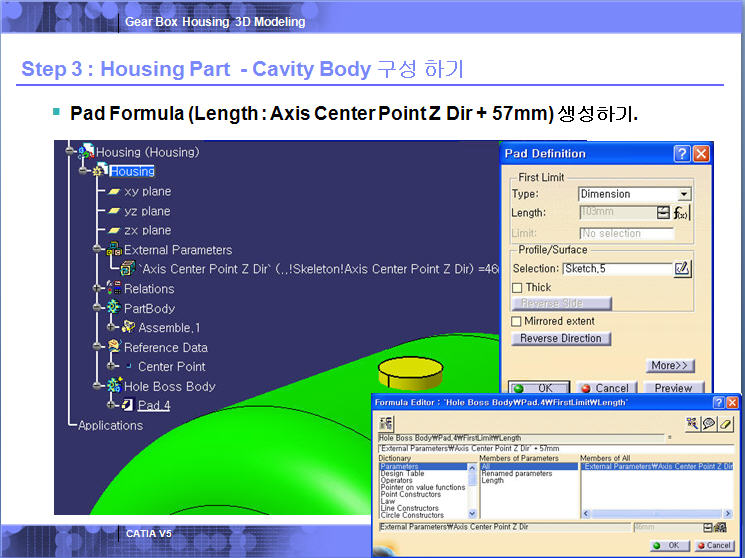Click the incremental mode icon at Formula Editor top-left
The width and height of the screenshot is (745, 558).
click(386, 424)
